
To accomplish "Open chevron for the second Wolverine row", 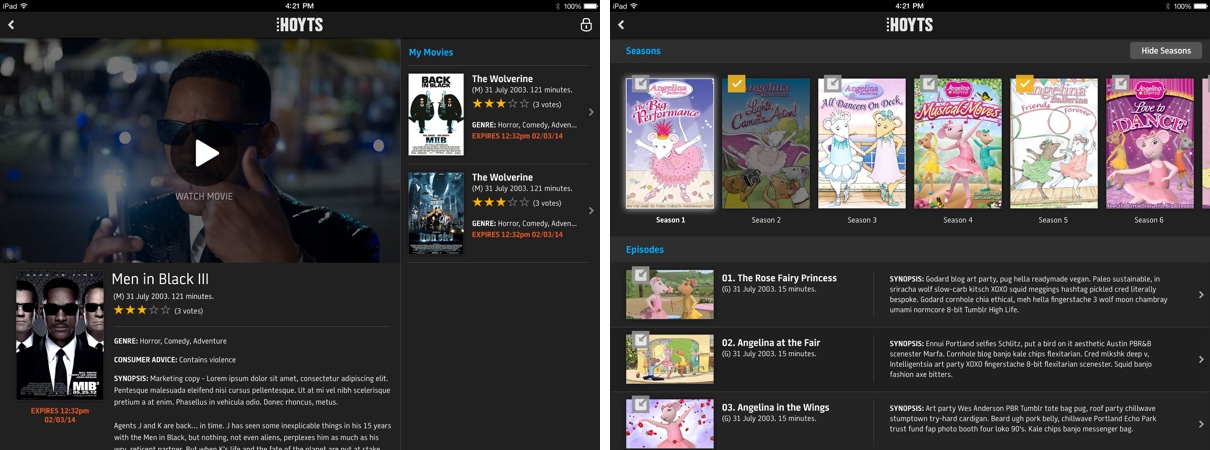I will (x=591, y=211).
